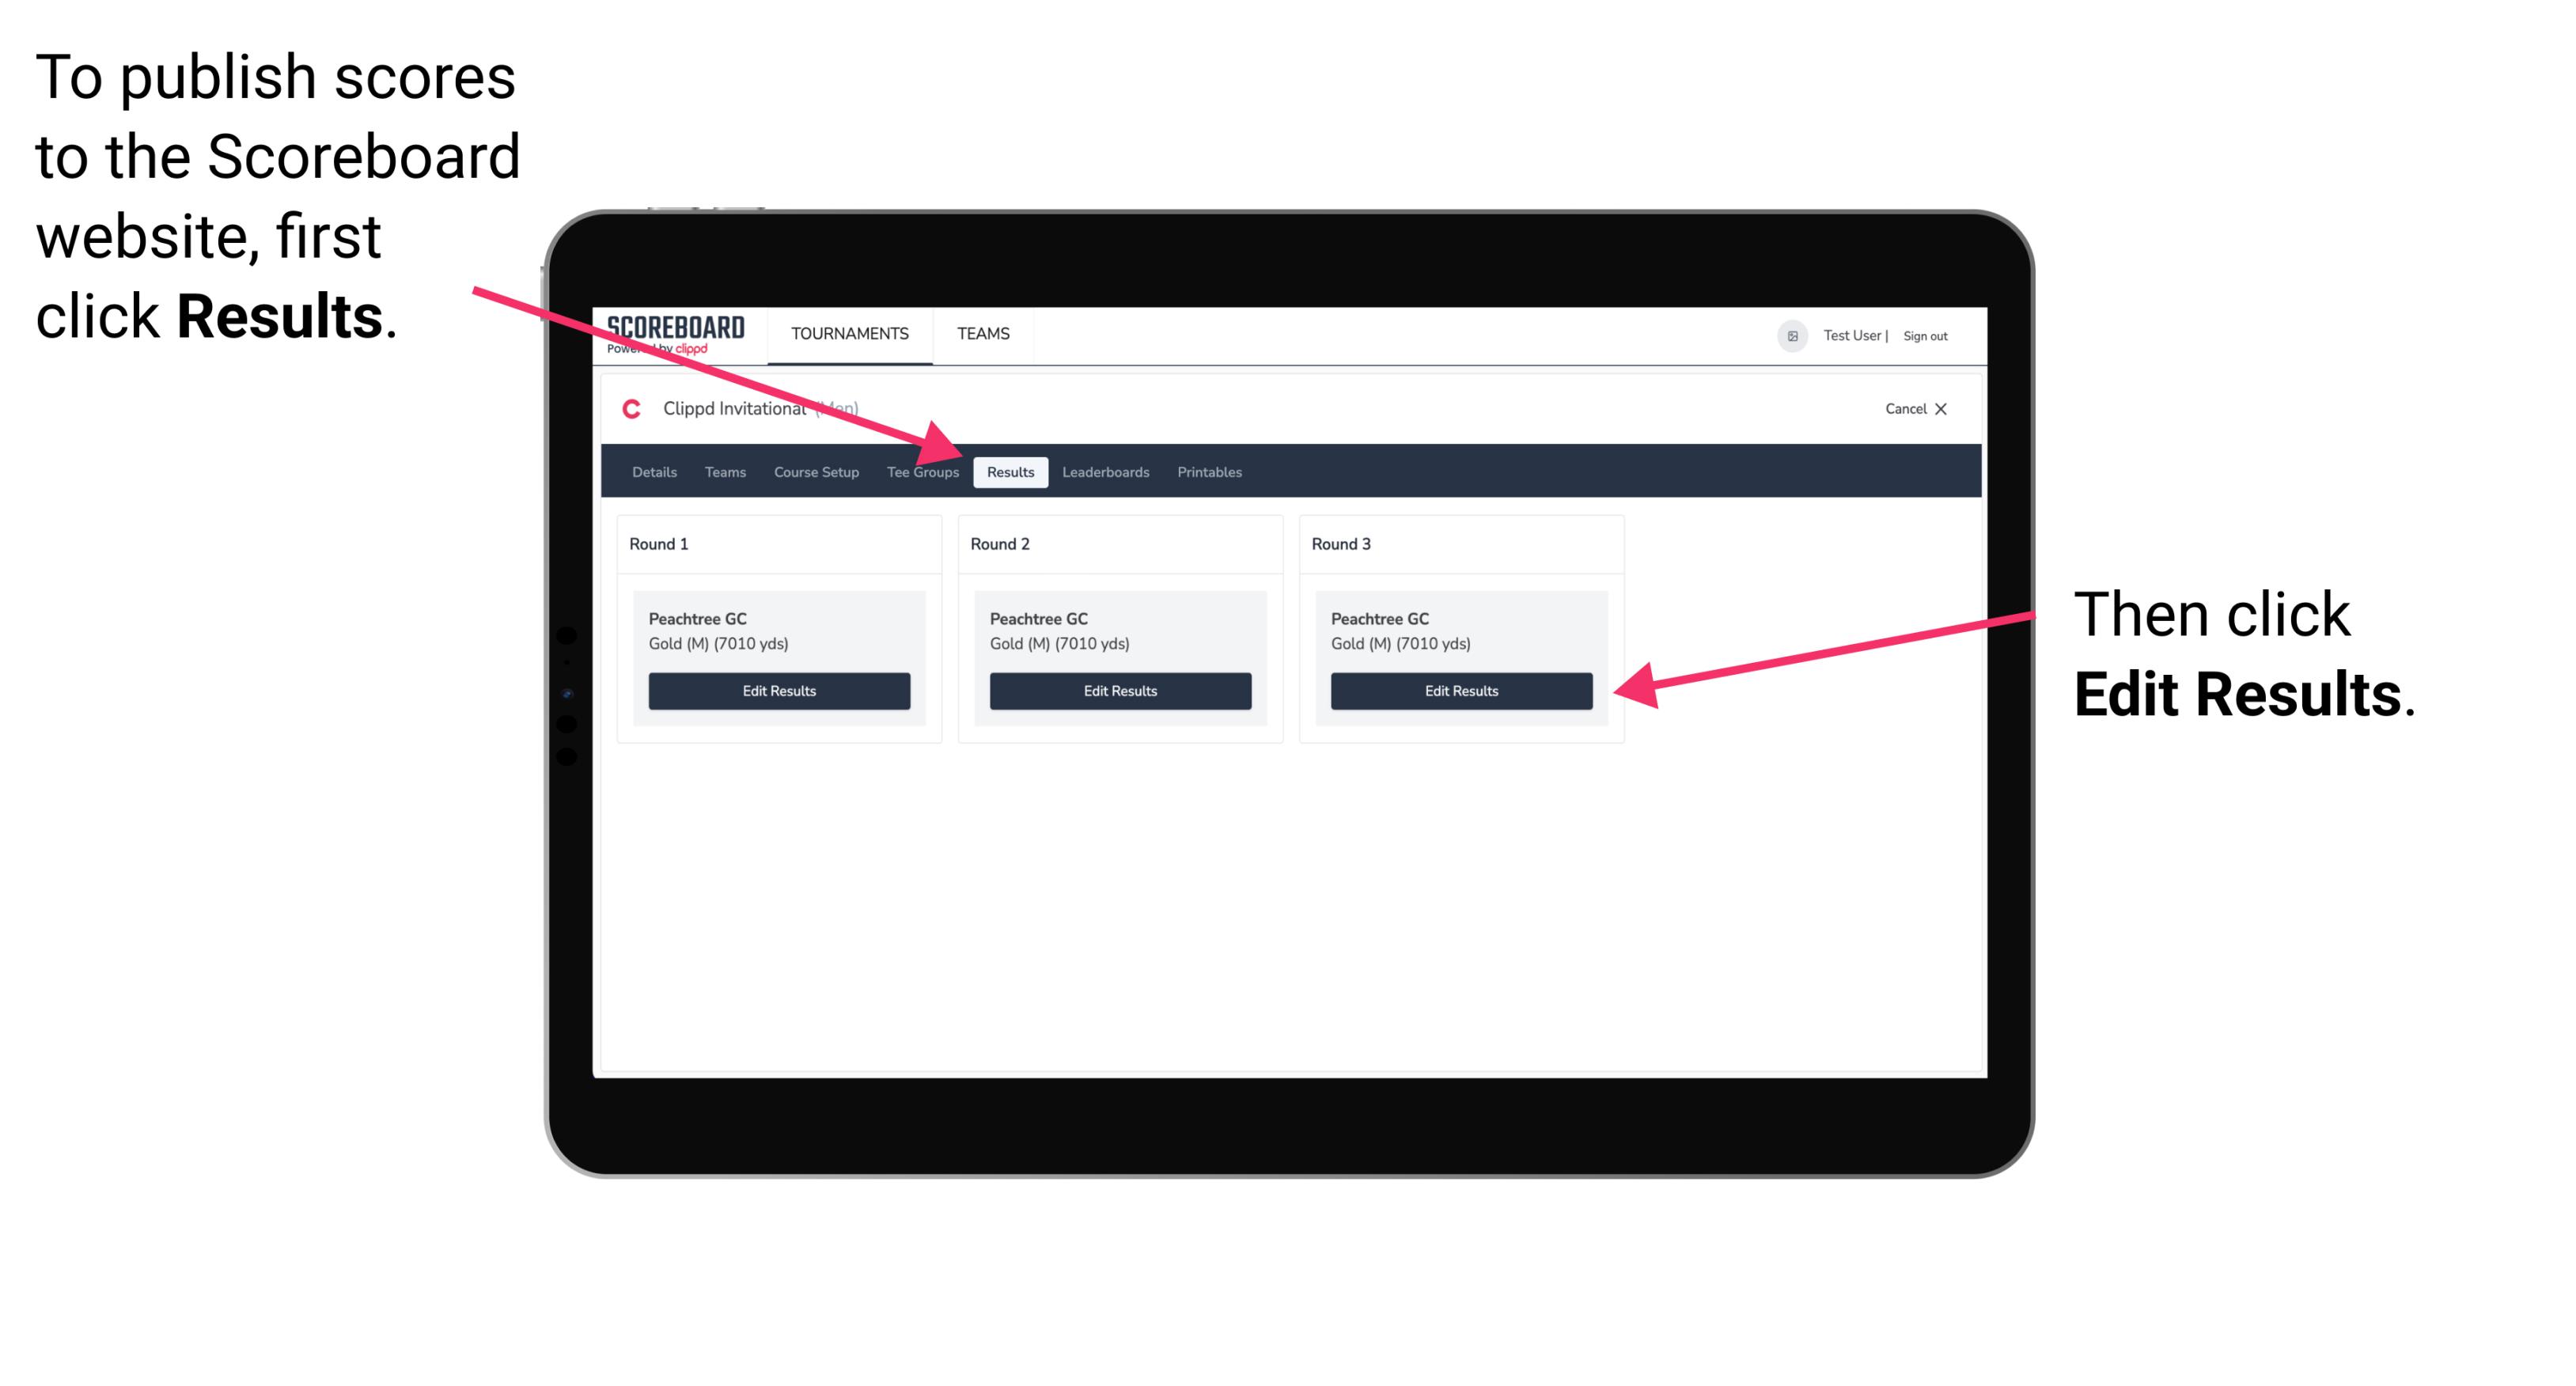Click Edit Results for Round 2

pos(1118,691)
